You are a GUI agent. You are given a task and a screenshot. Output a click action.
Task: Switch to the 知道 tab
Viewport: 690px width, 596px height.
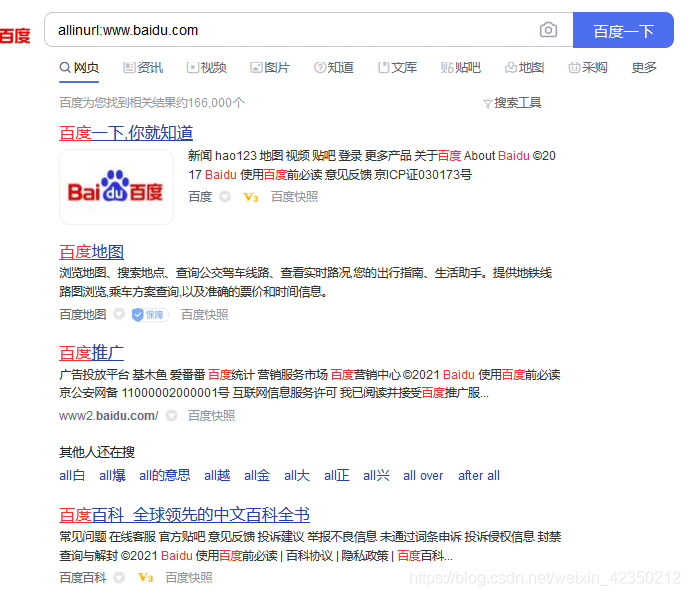click(x=334, y=68)
